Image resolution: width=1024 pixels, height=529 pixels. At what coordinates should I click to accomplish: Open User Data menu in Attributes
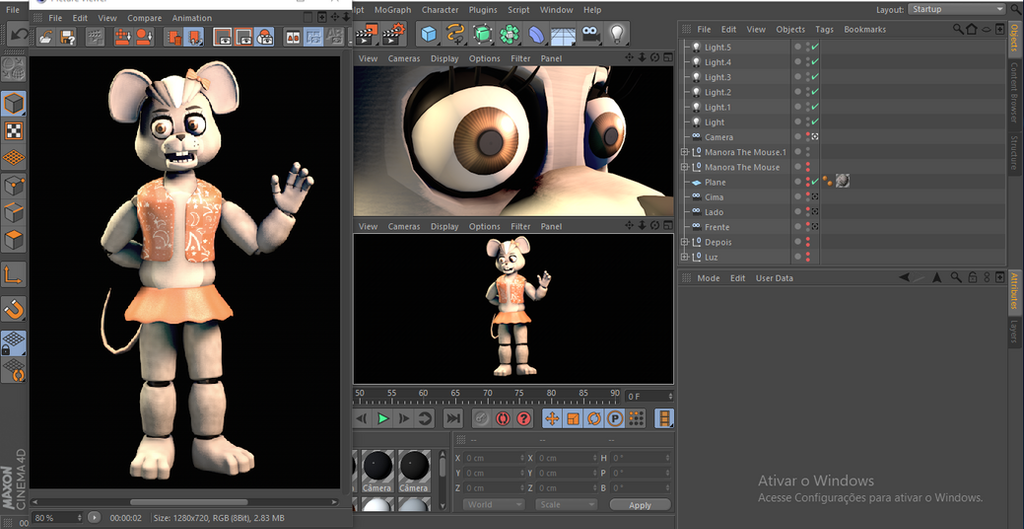click(x=775, y=278)
